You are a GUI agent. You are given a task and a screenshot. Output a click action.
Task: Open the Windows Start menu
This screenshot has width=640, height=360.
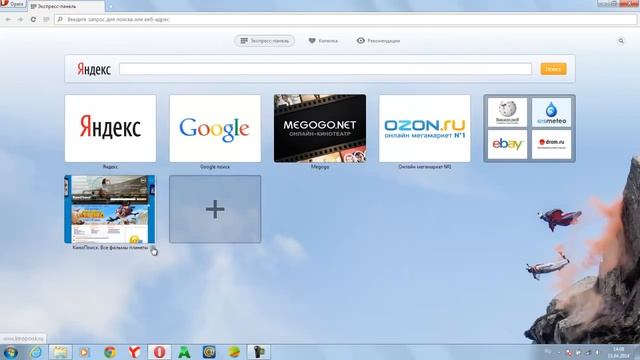point(10,352)
